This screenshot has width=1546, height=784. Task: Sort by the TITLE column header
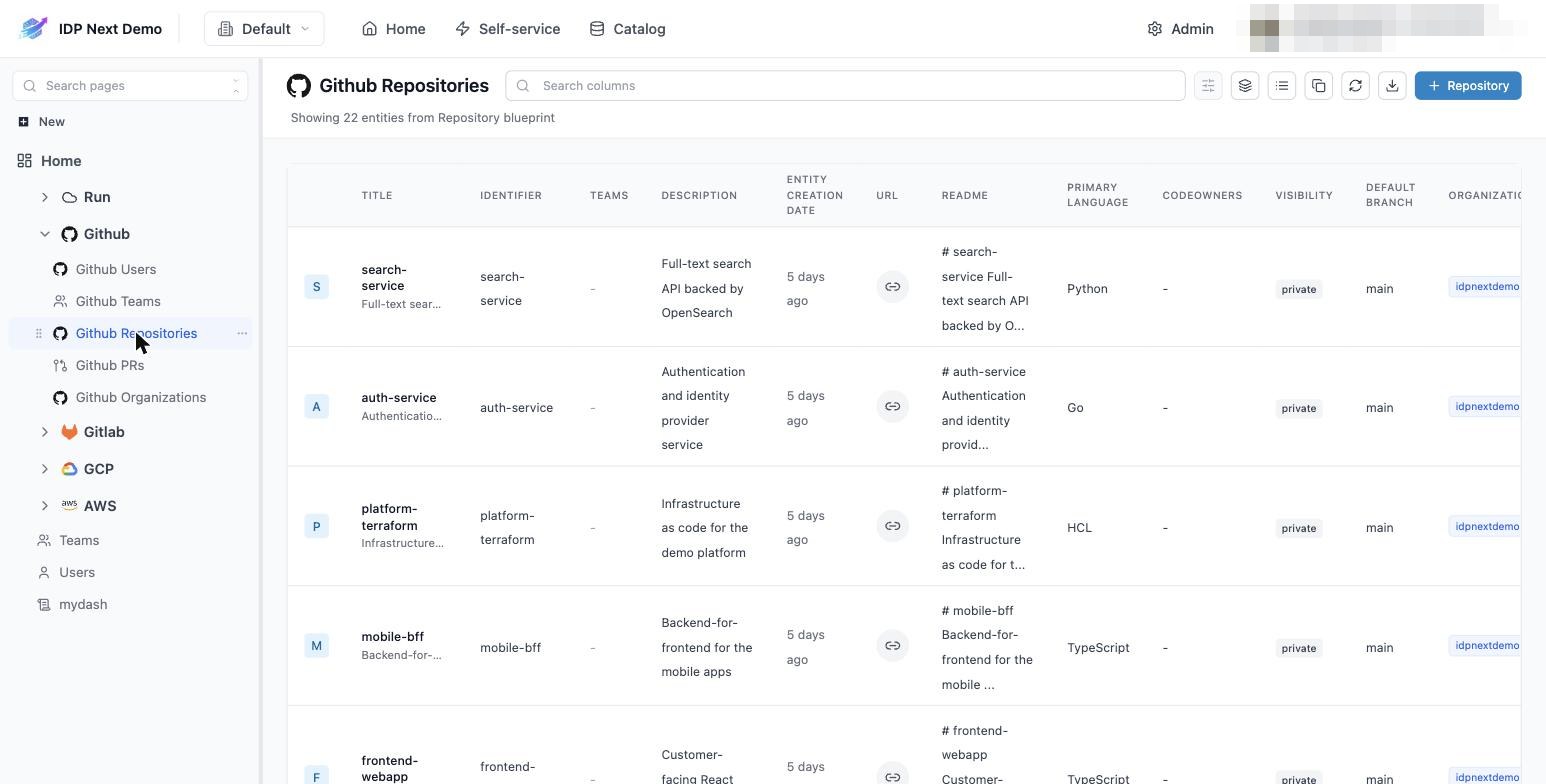point(377,196)
